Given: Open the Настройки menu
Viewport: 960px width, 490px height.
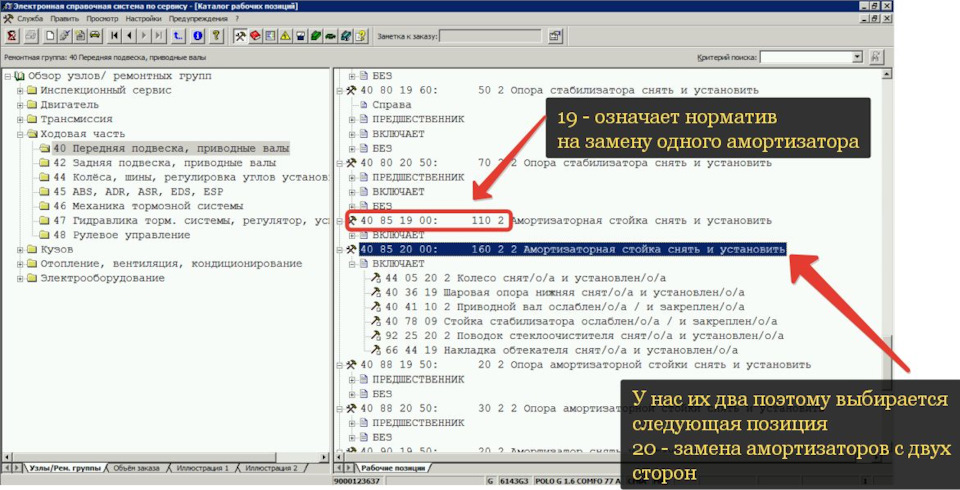Looking at the screenshot, I should [143, 18].
